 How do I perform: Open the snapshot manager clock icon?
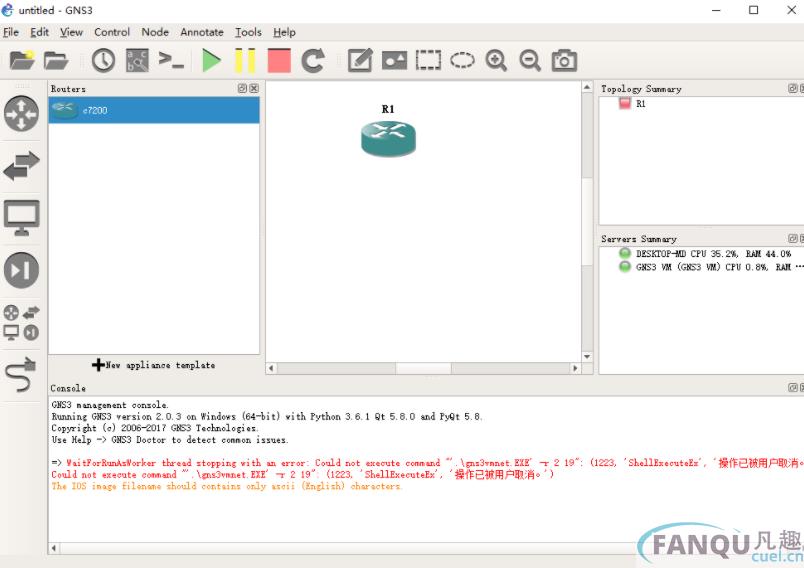(103, 60)
